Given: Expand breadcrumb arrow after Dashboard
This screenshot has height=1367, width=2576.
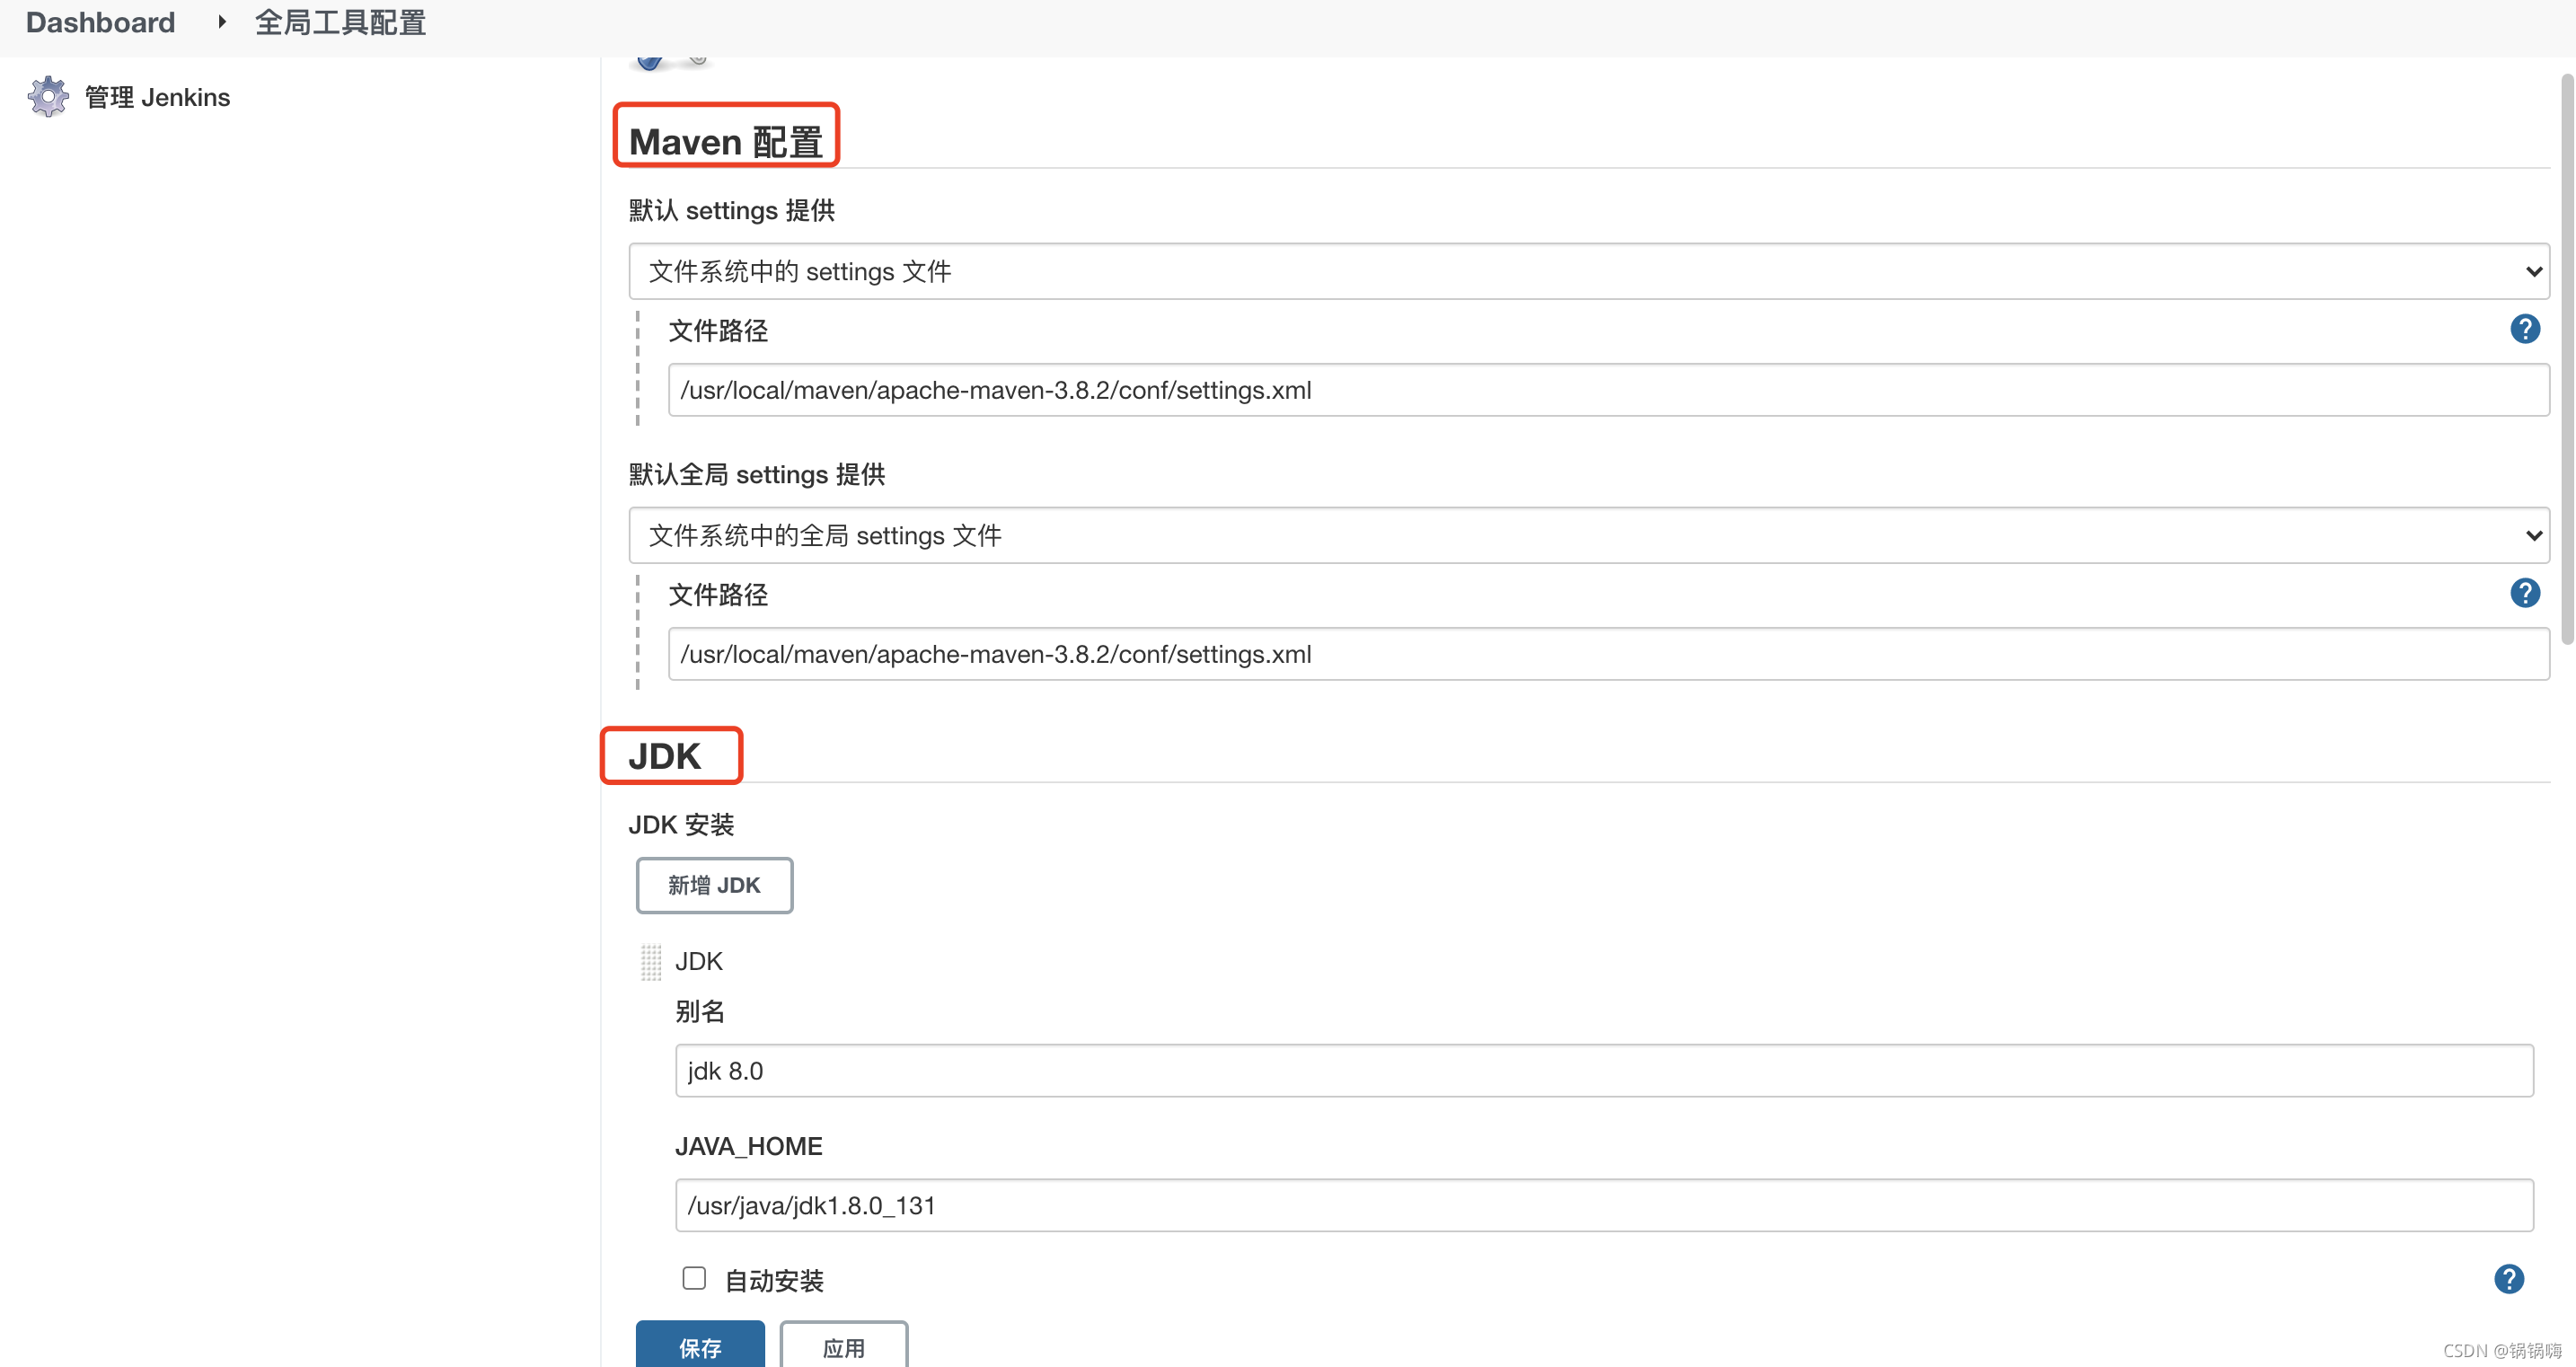Looking at the screenshot, I should coord(221,22).
